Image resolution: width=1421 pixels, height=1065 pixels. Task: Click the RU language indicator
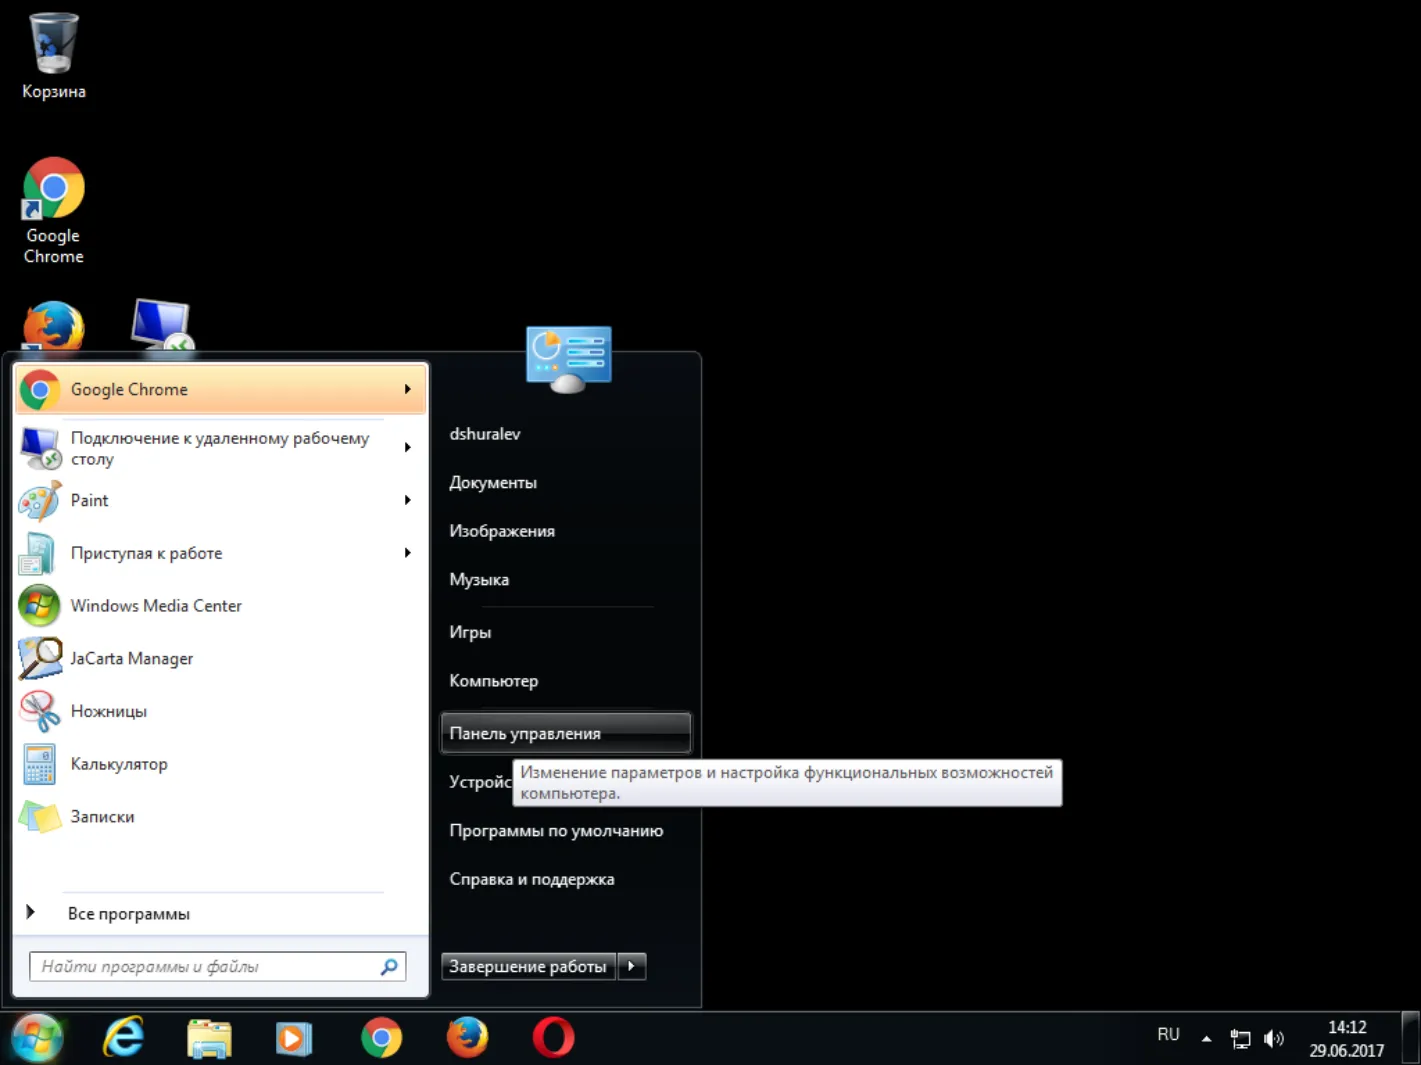[1168, 1035]
